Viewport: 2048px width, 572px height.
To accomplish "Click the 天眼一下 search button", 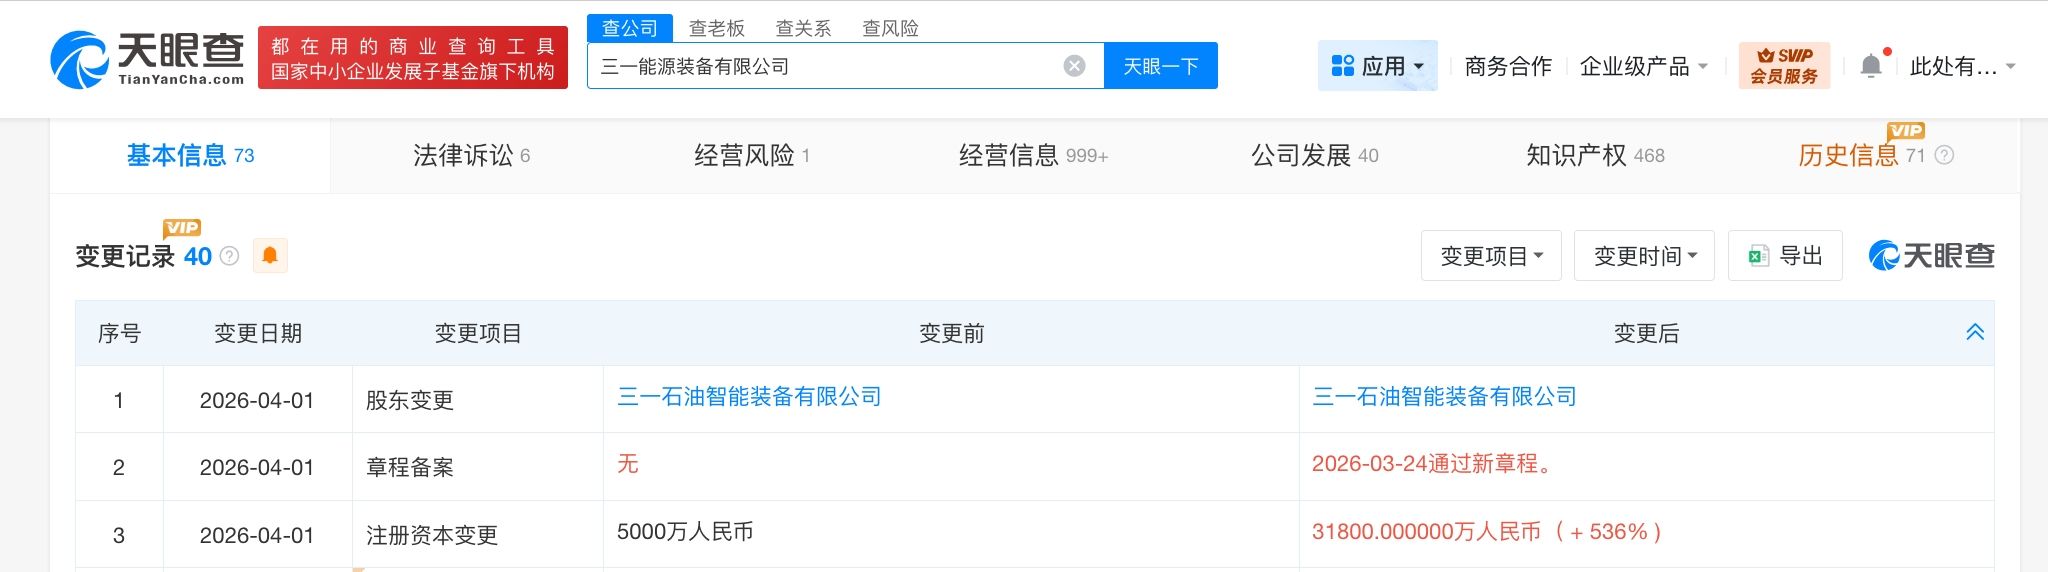I will point(1160,66).
